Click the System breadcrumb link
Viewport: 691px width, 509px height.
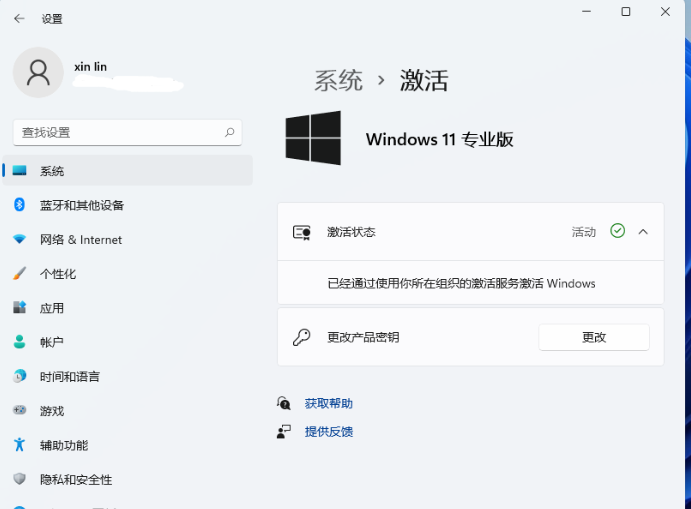click(338, 80)
